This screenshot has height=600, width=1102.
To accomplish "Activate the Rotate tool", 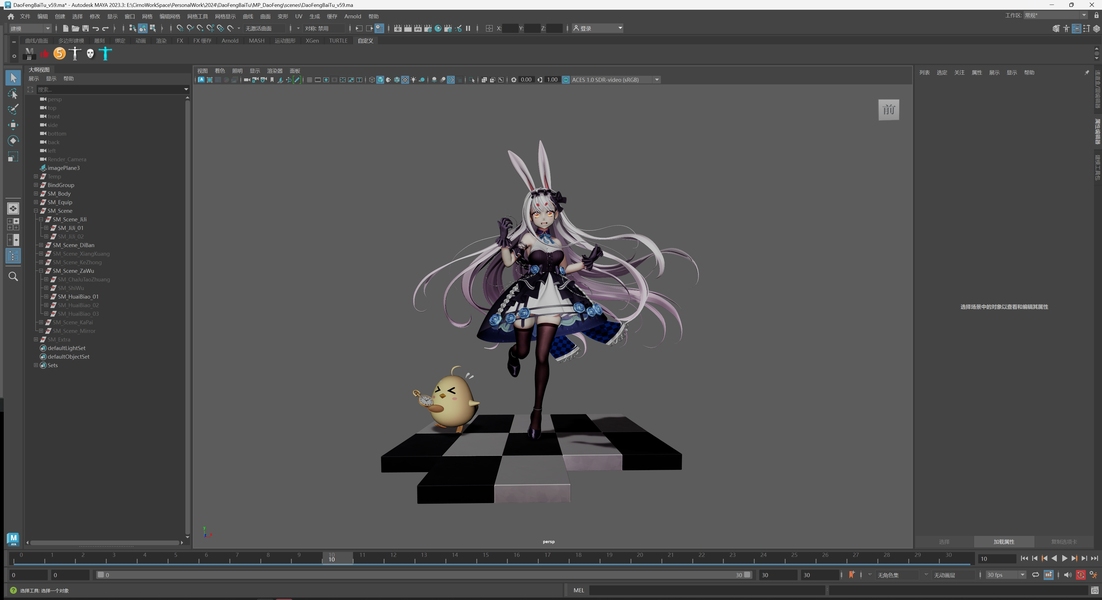I will click(13, 141).
